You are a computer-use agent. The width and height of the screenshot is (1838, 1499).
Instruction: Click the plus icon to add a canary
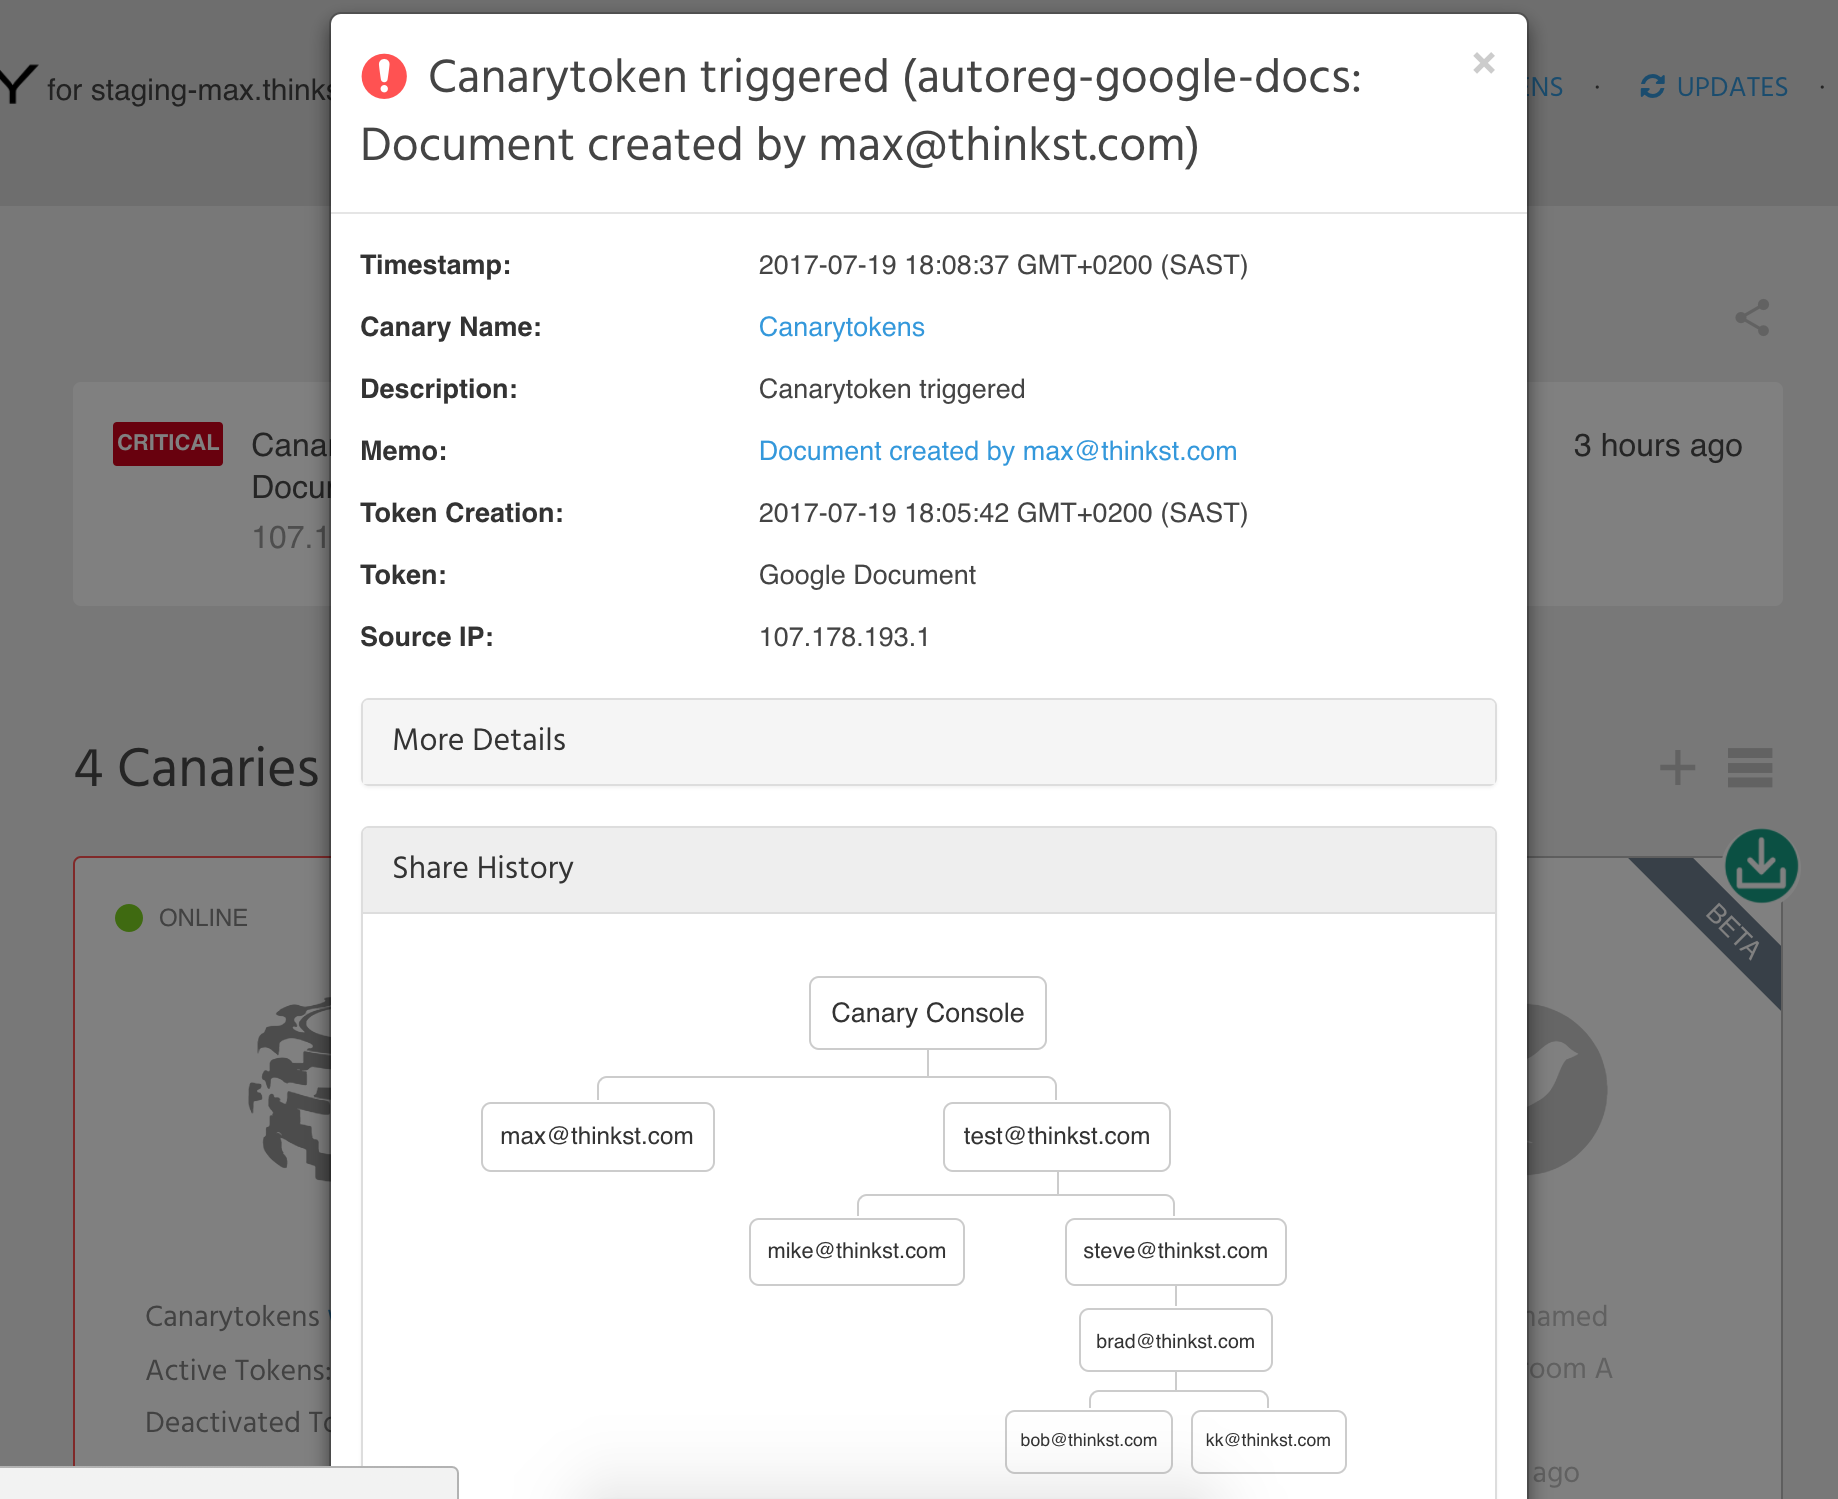click(x=1677, y=768)
